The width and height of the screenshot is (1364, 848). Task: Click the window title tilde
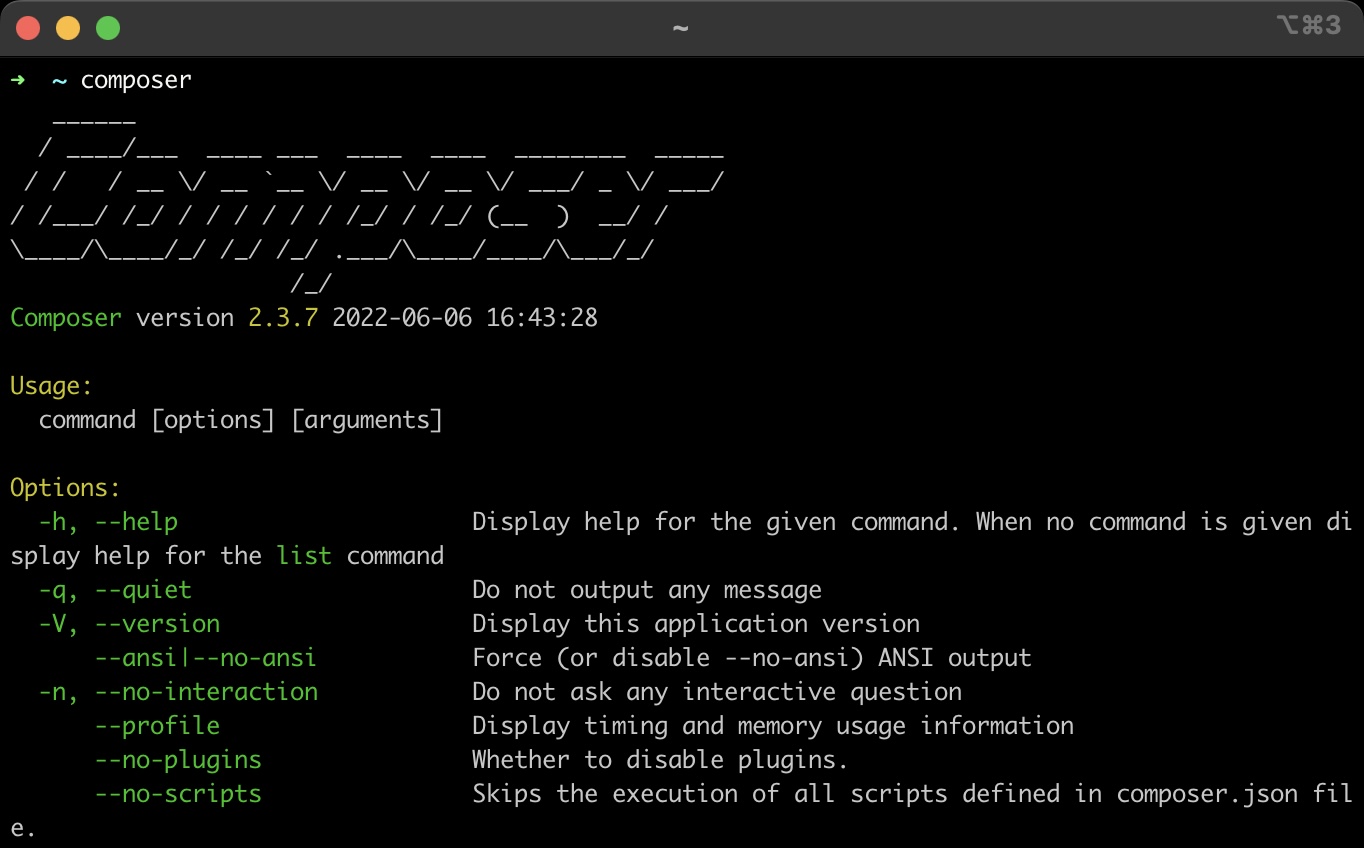(x=680, y=30)
